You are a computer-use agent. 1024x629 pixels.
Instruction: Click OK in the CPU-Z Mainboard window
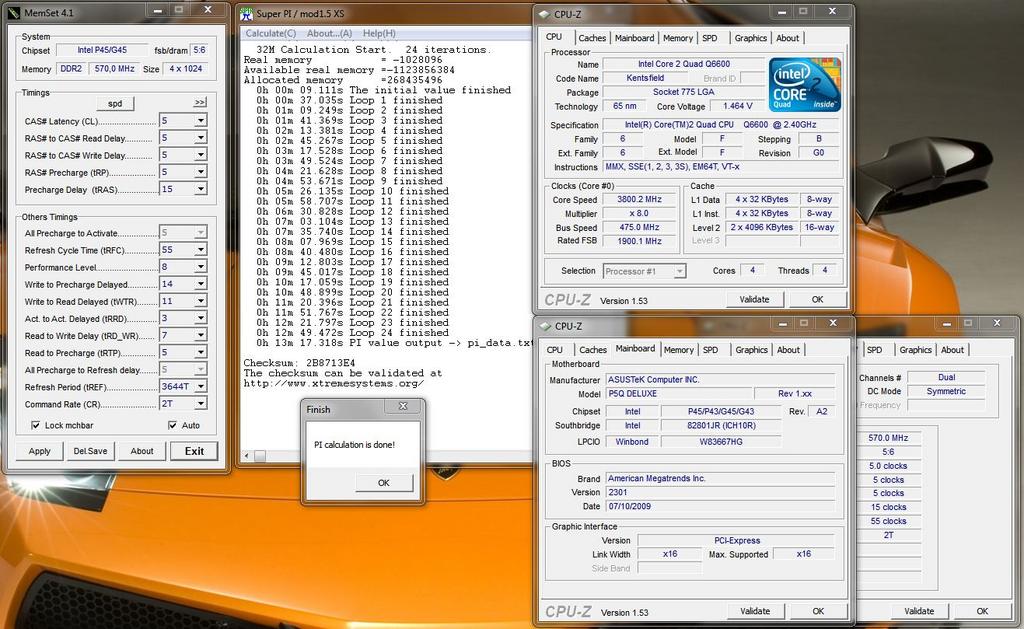818,611
